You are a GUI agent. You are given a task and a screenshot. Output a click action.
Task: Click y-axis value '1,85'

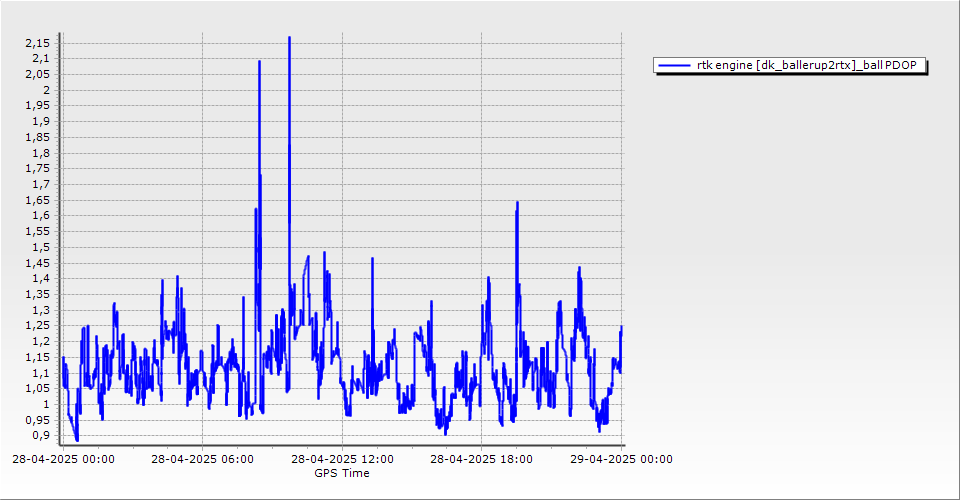37,137
